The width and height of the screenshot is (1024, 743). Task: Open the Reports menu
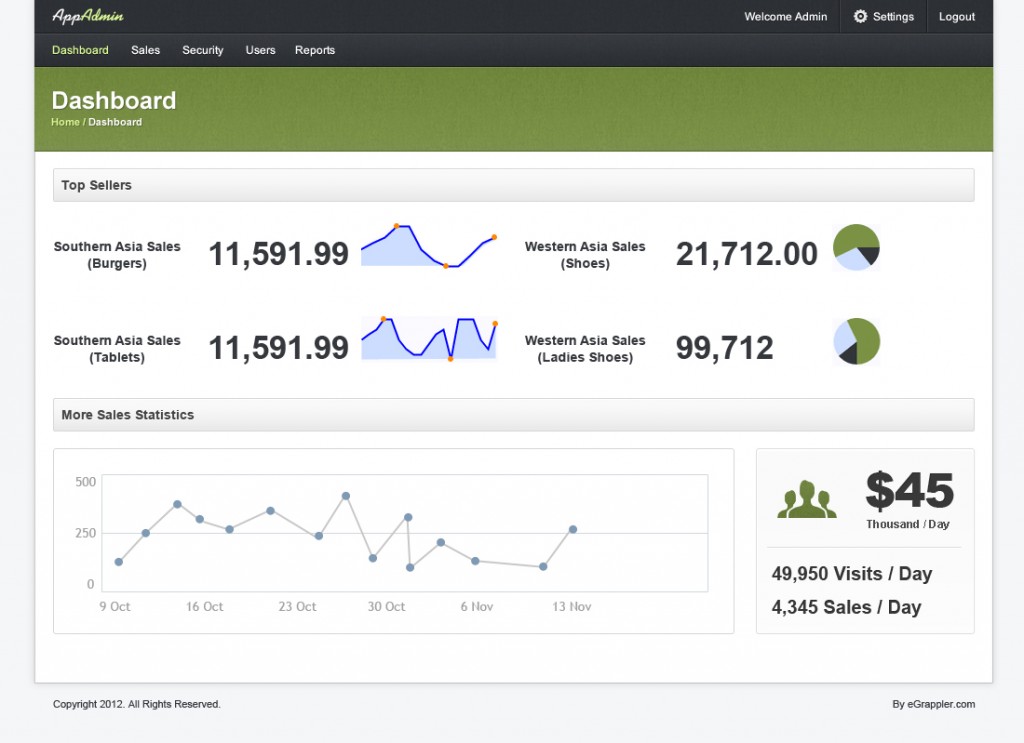point(315,50)
